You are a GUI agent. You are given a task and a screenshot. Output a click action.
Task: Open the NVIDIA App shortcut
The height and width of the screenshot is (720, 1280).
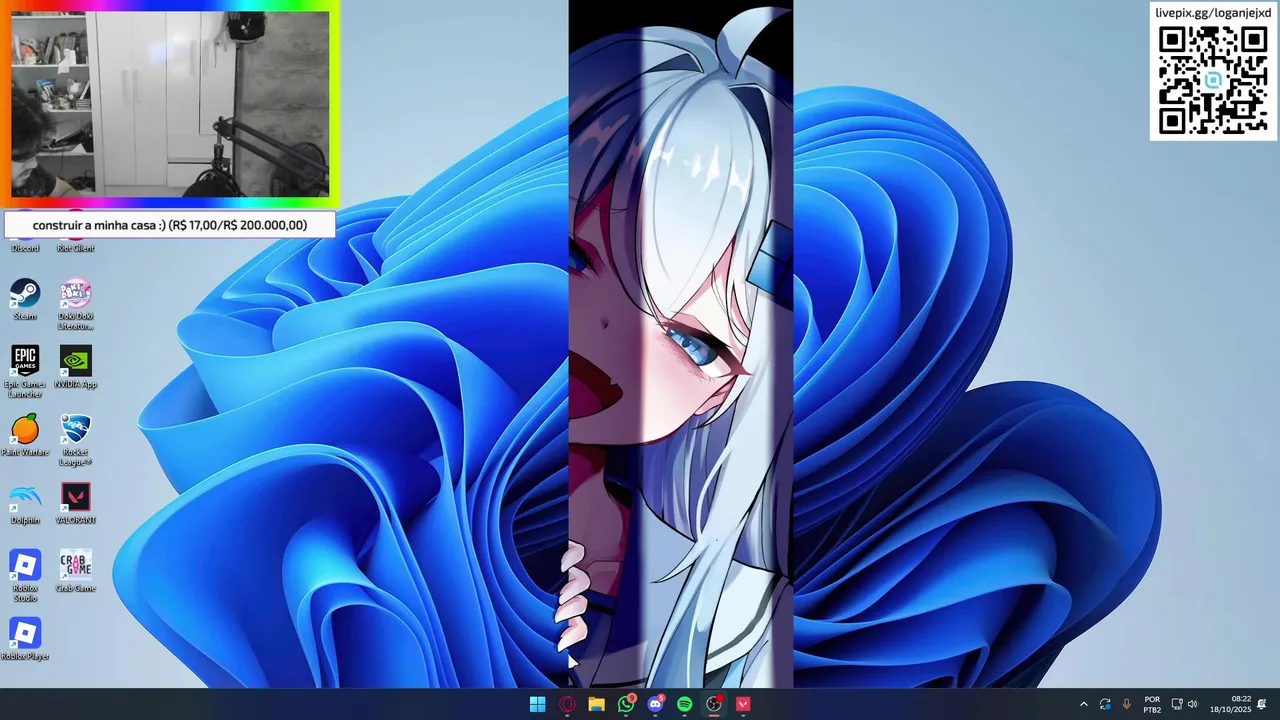(x=76, y=367)
